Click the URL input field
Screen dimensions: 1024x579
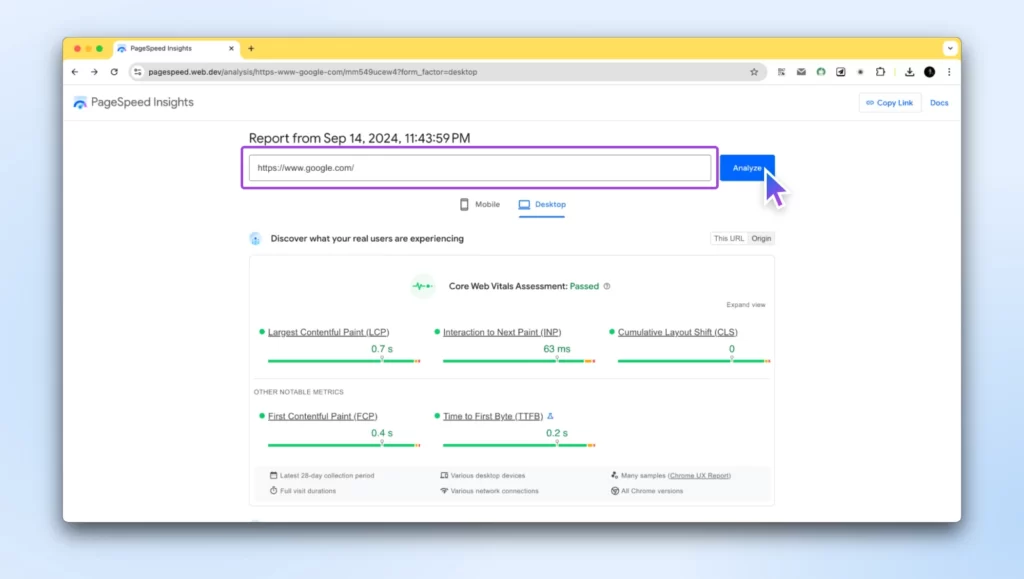(x=479, y=168)
